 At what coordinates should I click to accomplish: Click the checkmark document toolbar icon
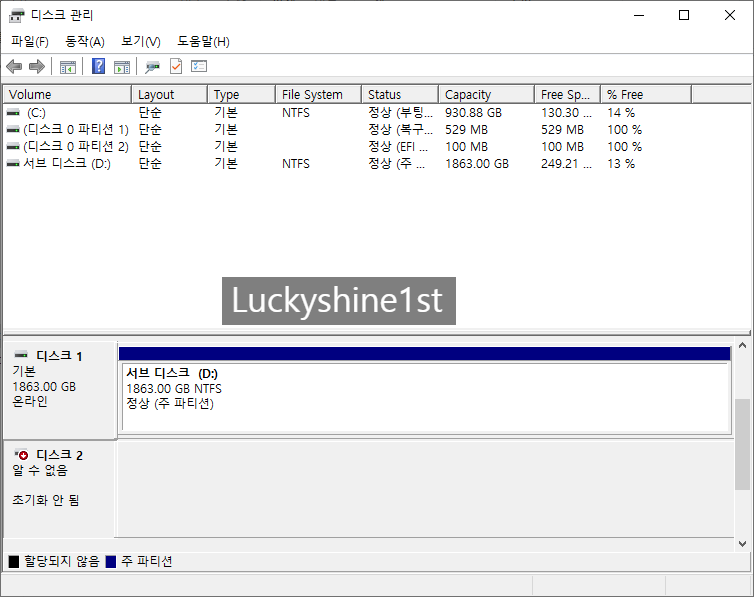pyautogui.click(x=176, y=66)
